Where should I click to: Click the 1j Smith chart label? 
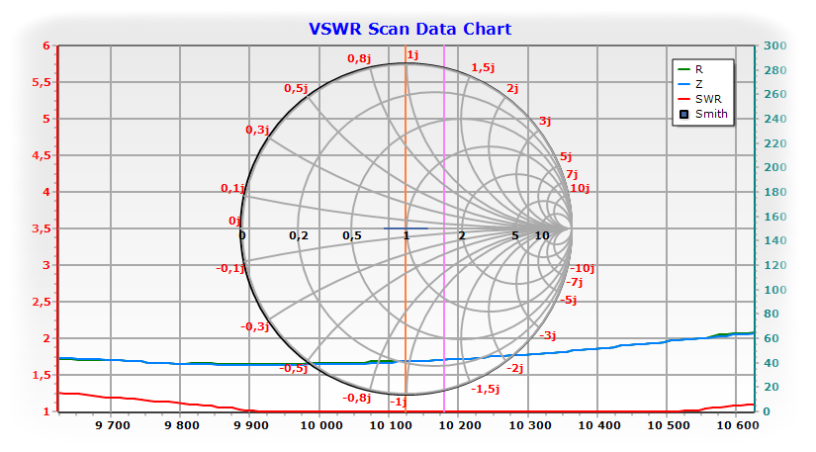[413, 55]
